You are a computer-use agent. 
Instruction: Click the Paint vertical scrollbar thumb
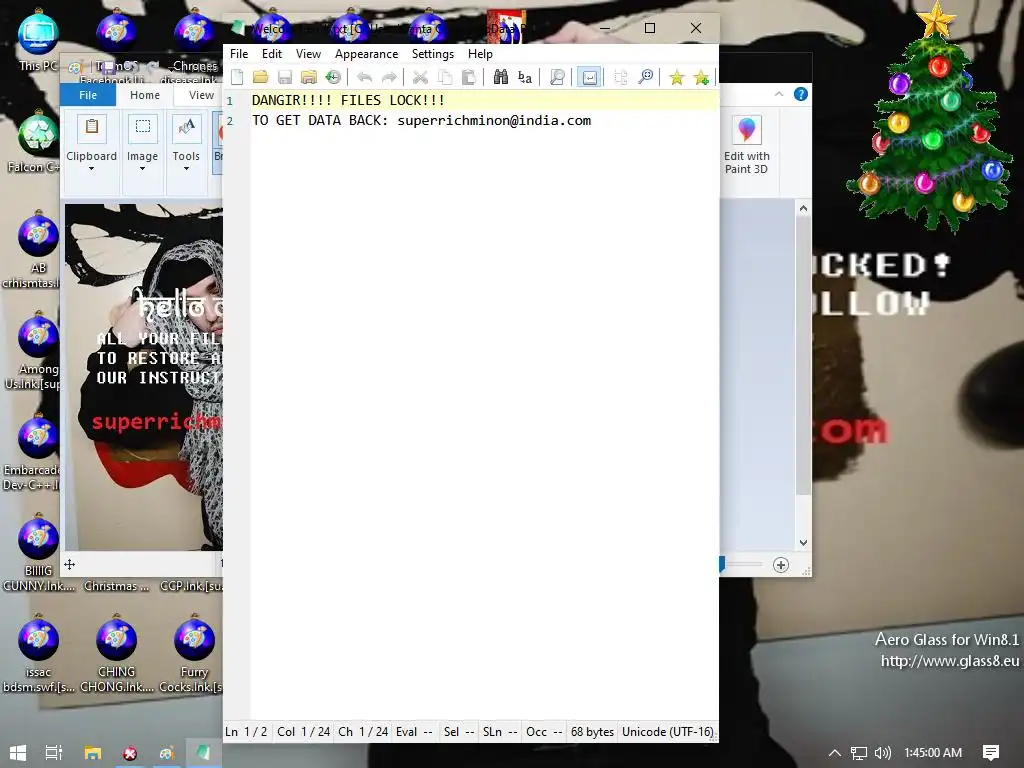pos(803,356)
